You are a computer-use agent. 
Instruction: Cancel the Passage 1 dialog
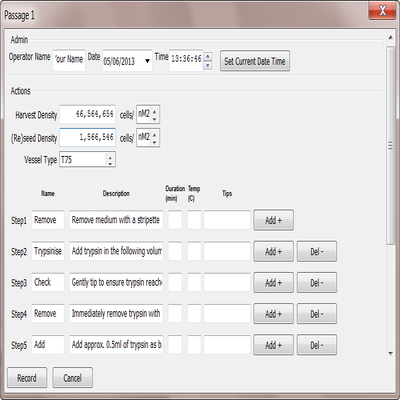[72, 378]
